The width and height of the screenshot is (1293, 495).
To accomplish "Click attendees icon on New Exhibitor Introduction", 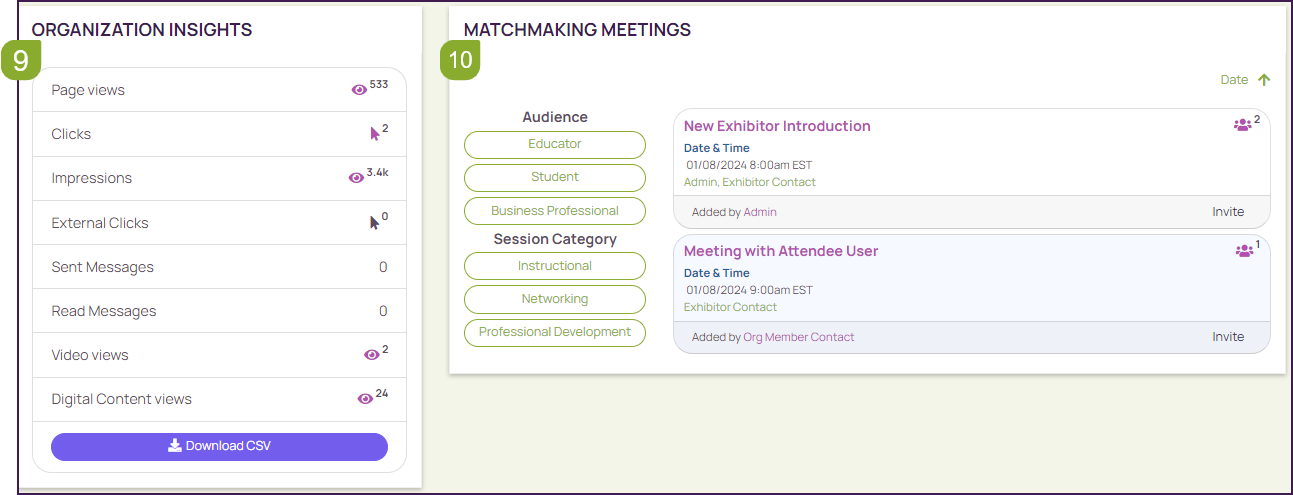I will (1242, 126).
